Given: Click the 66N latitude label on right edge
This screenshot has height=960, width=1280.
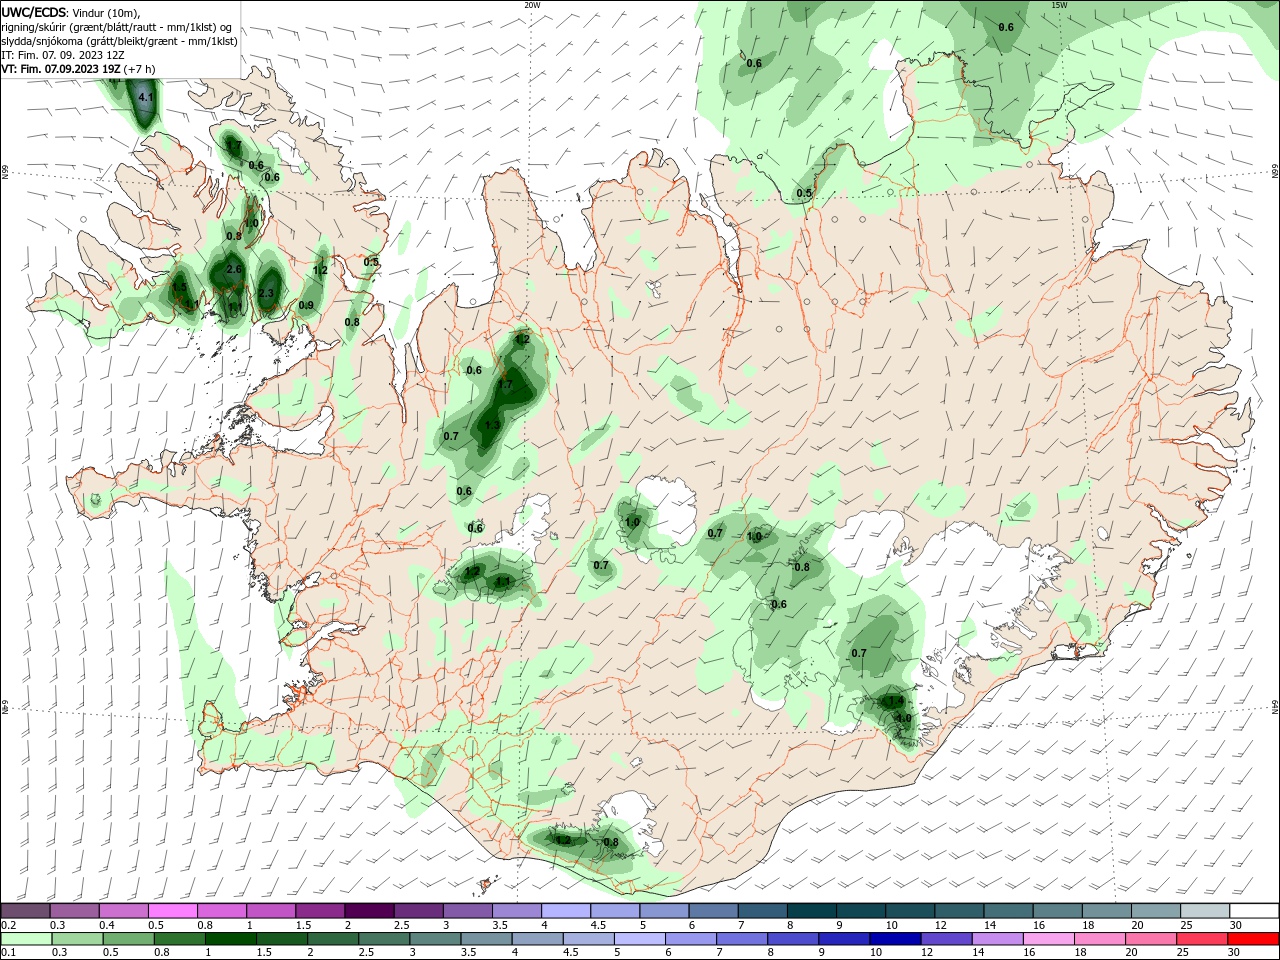Looking at the screenshot, I should [1275, 172].
